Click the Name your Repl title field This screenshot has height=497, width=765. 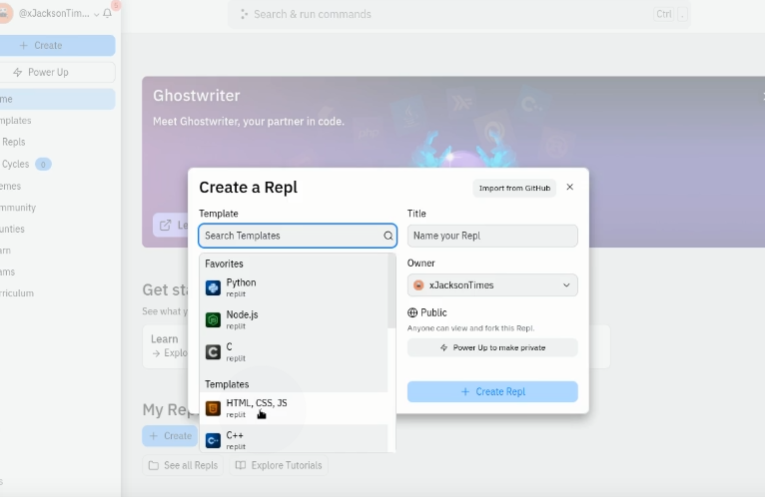(492, 236)
